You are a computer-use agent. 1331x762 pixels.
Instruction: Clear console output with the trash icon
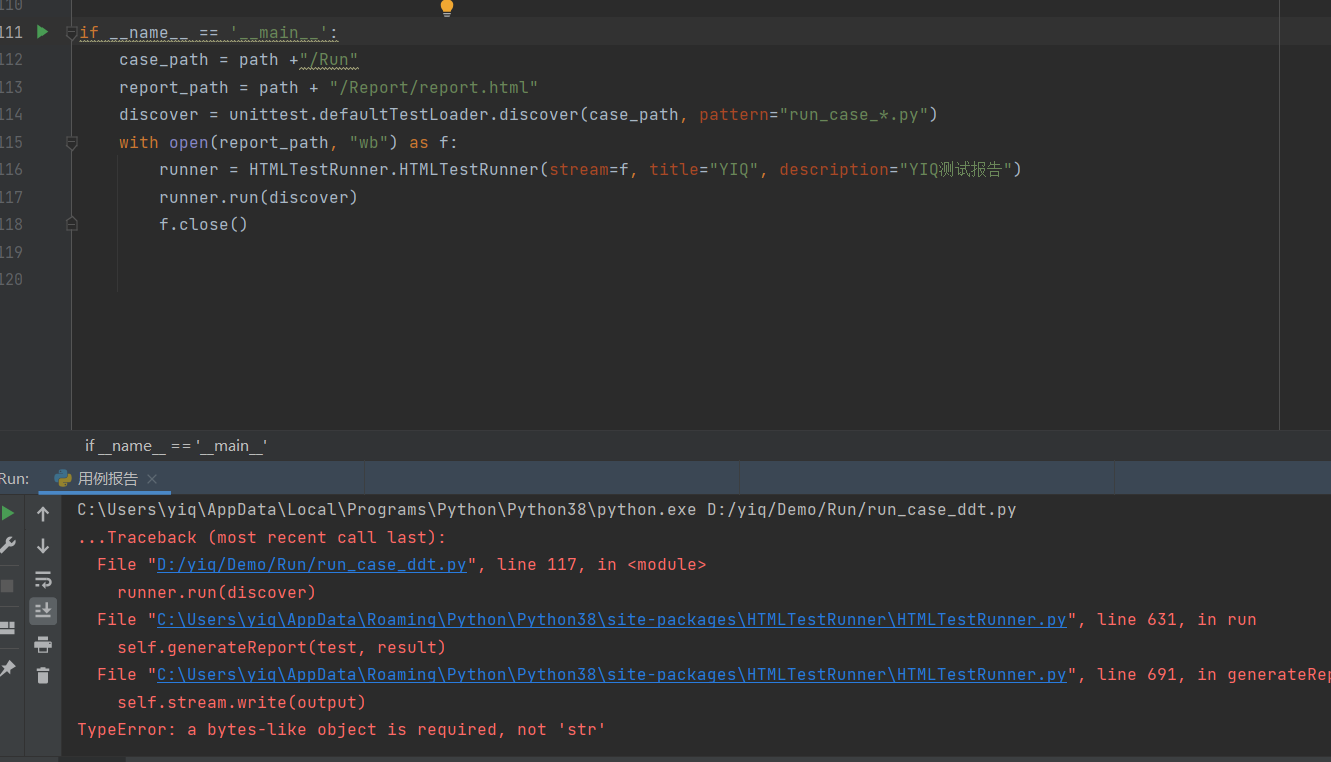pos(43,676)
